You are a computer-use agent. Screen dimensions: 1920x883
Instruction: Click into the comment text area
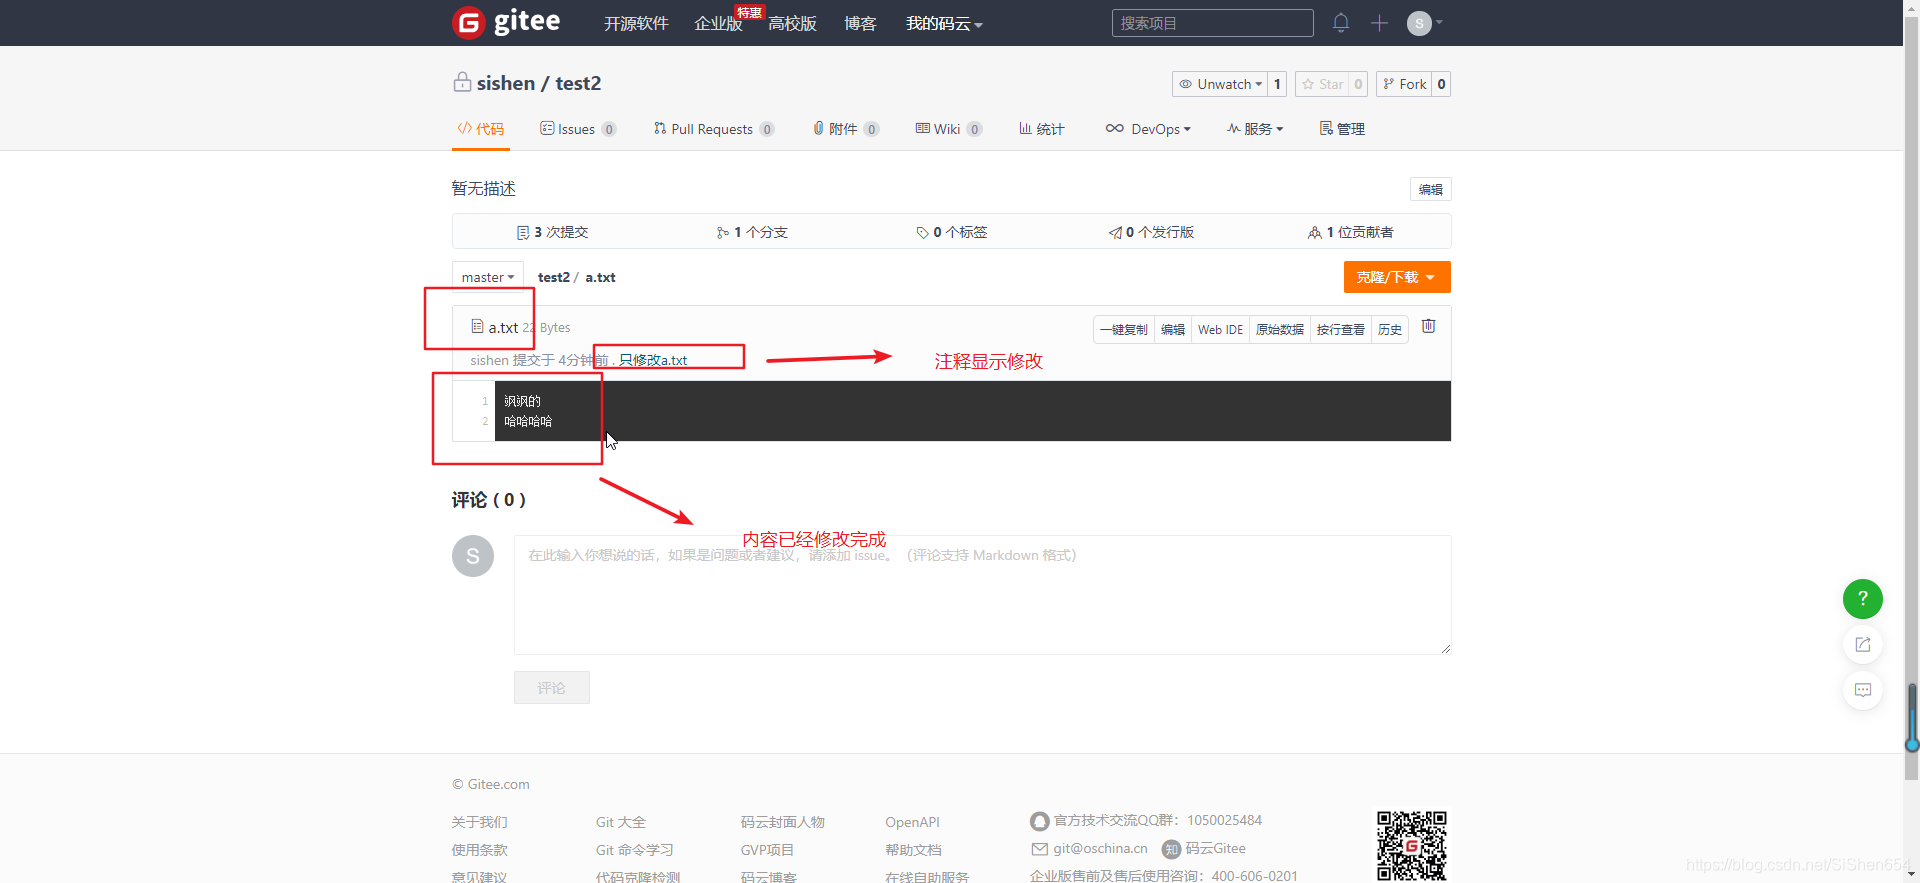(982, 595)
